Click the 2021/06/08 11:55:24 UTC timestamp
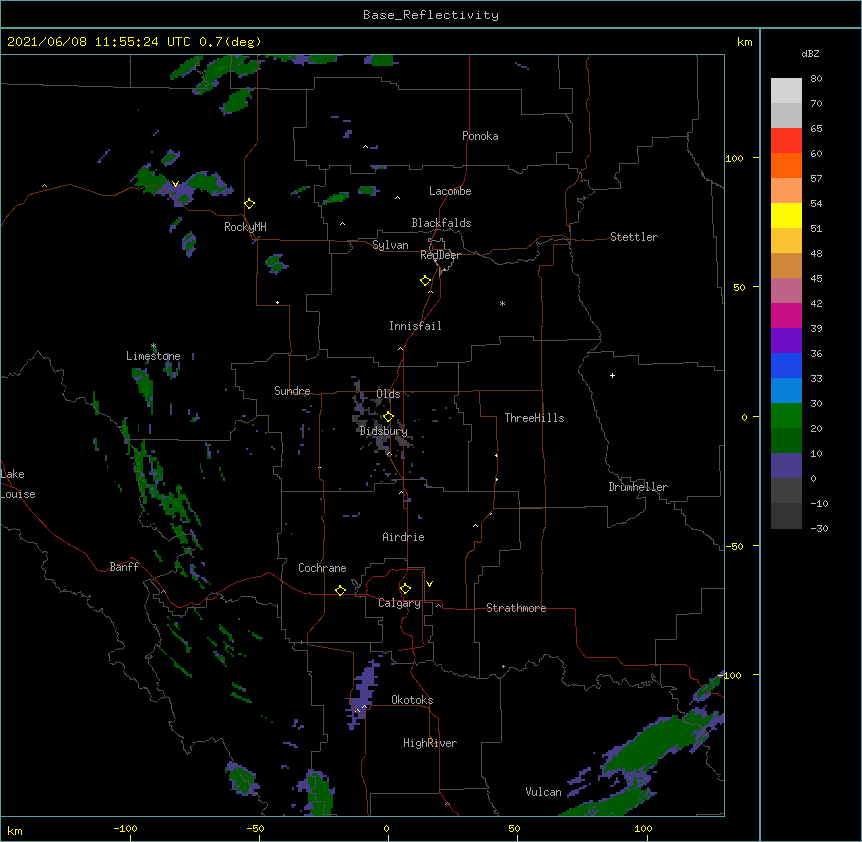The width and height of the screenshot is (862, 842). click(x=98, y=42)
